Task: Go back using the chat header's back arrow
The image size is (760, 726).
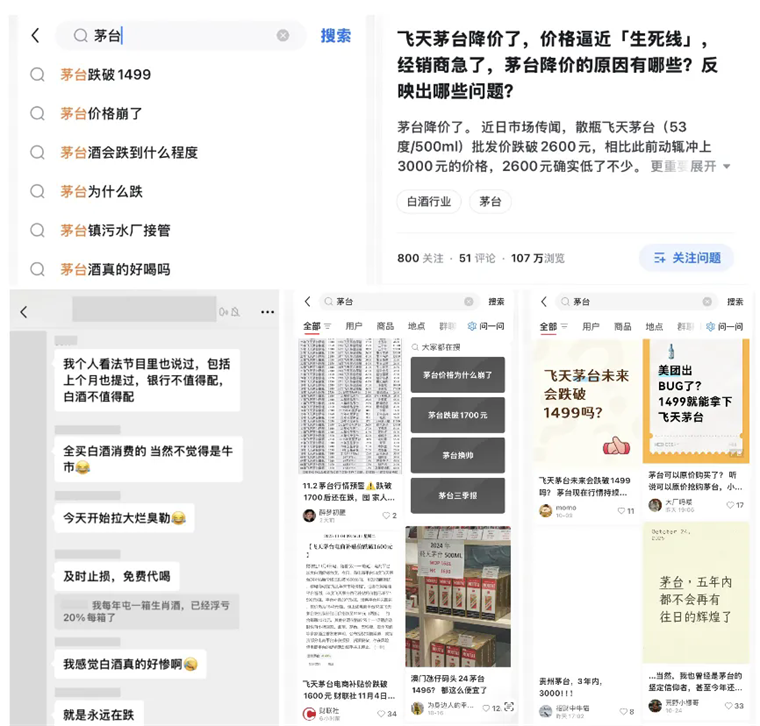Action: point(24,312)
